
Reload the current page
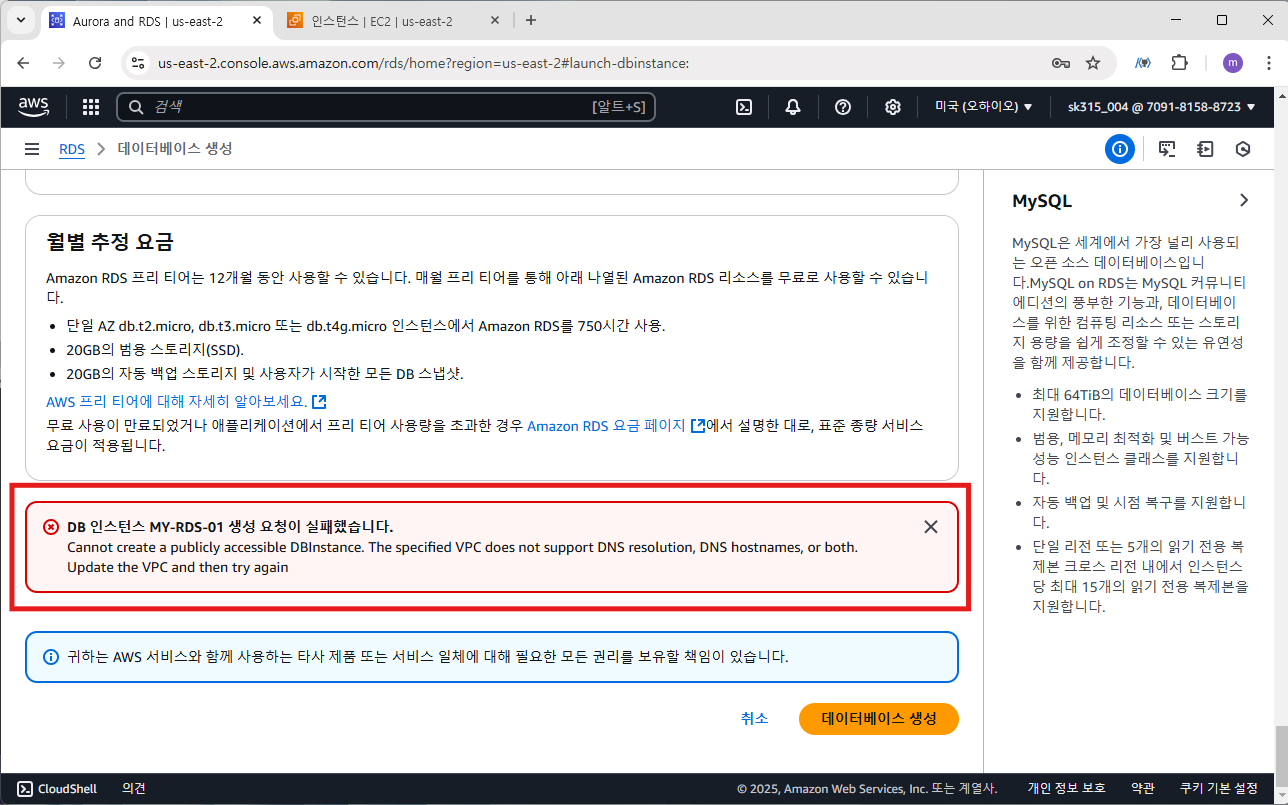click(95, 63)
